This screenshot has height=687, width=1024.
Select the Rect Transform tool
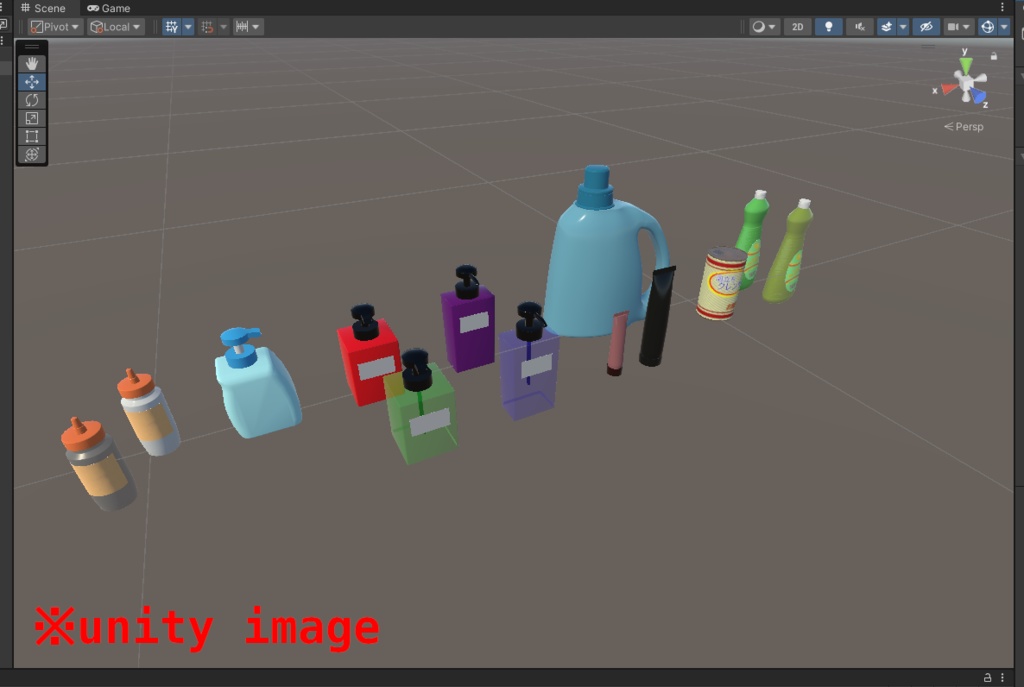coord(32,136)
